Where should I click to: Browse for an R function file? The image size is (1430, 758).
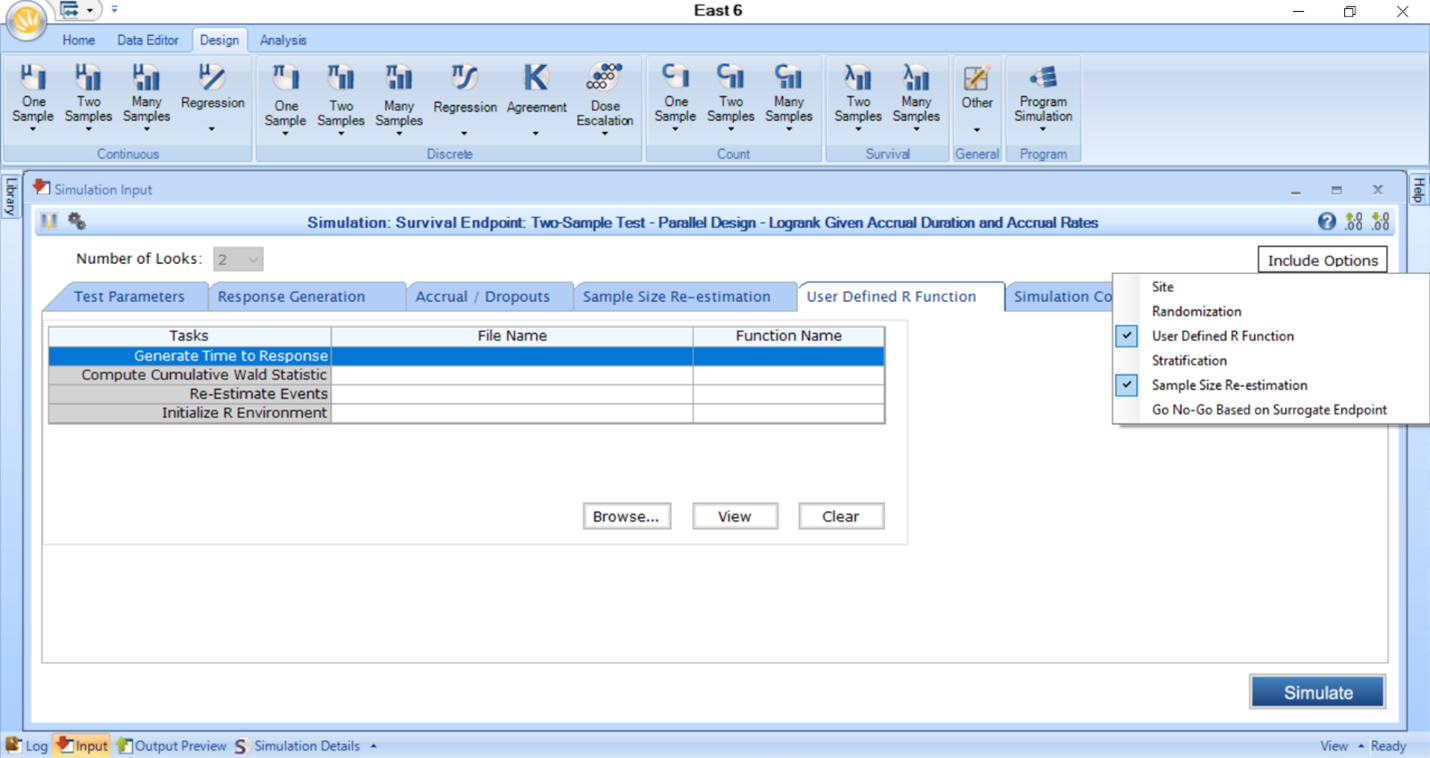point(627,516)
